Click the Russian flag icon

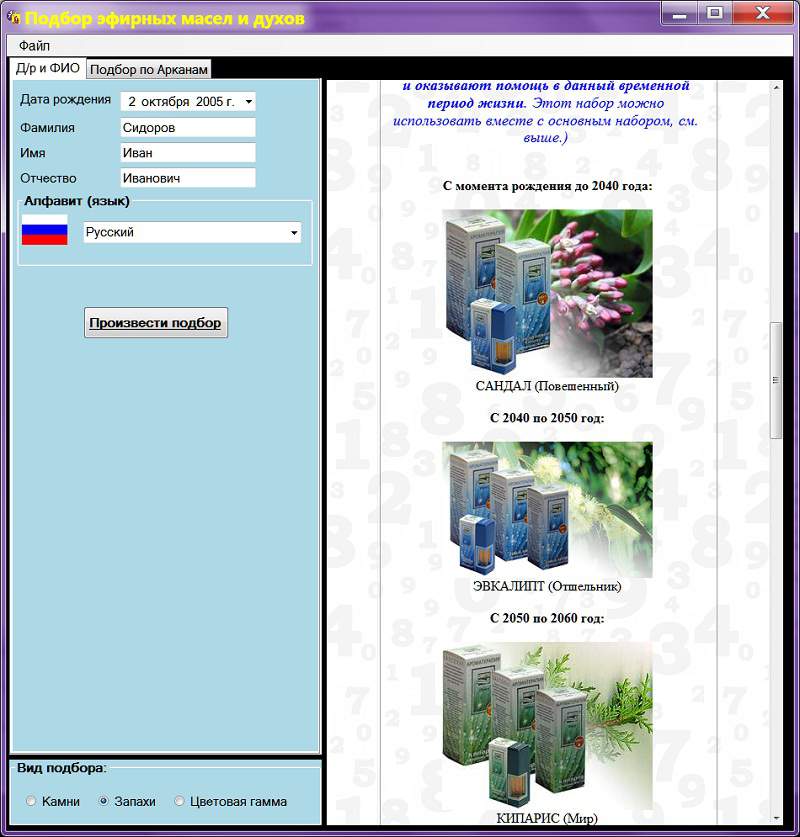pyautogui.click(x=45, y=230)
